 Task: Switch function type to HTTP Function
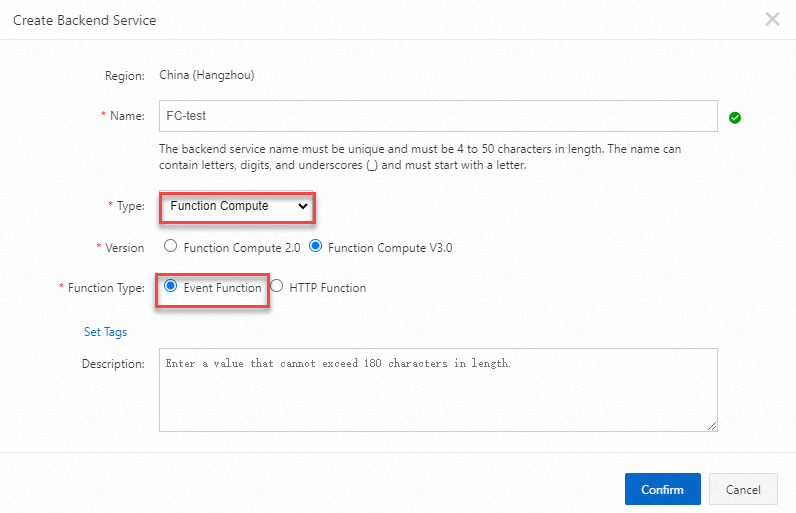tap(277, 287)
